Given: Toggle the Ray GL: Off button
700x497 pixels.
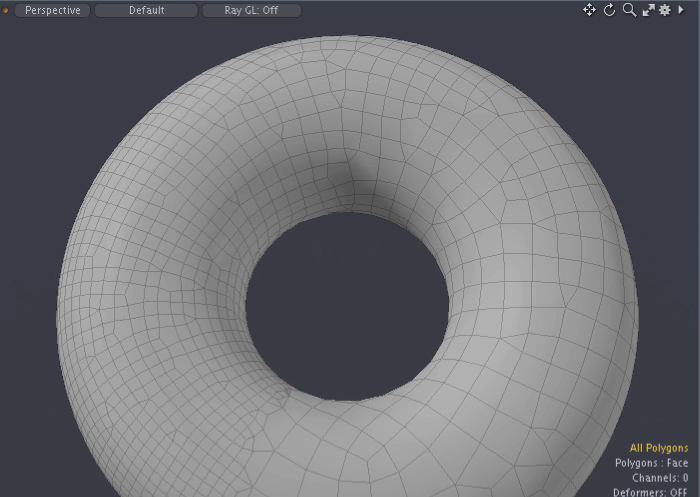Looking at the screenshot, I should tap(249, 10).
